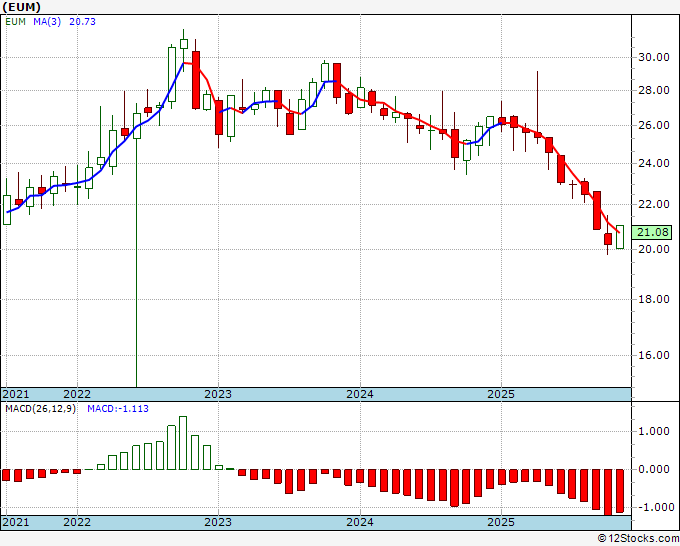Image resolution: width=680 pixels, height=546 pixels.
Task: Click the 26.00 price axis label
Action: click(654, 125)
